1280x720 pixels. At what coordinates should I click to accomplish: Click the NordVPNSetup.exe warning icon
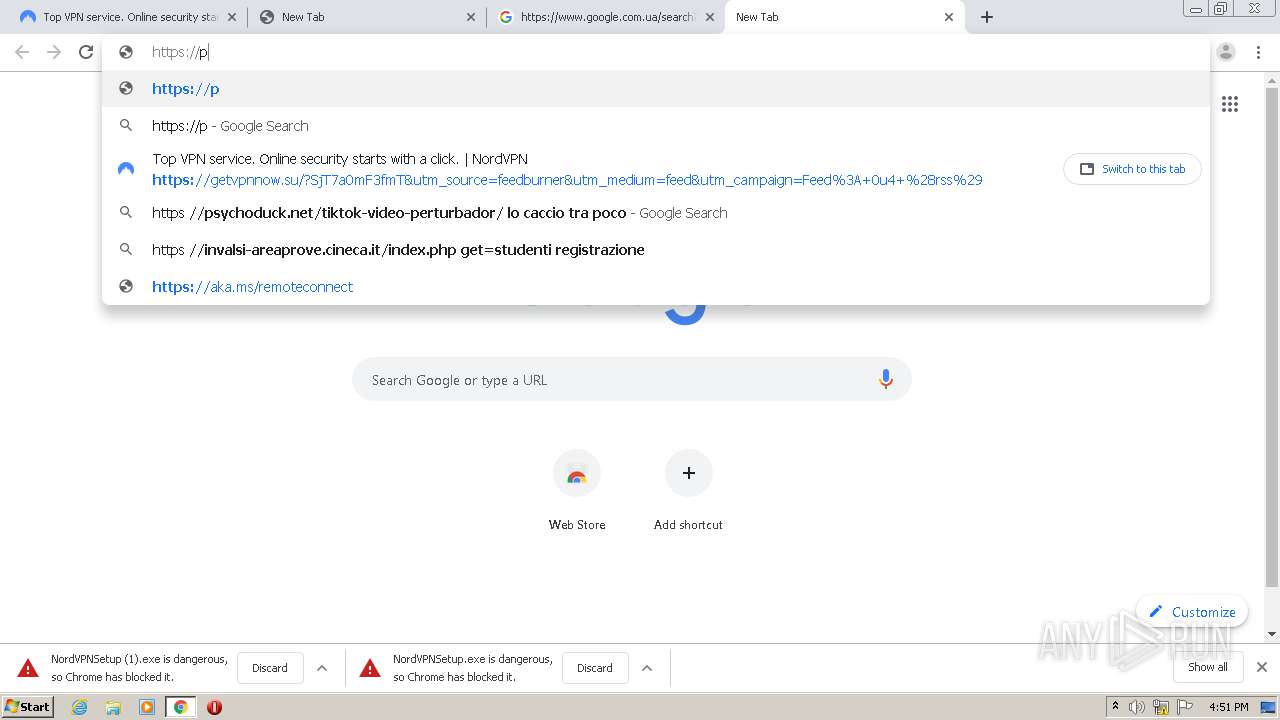click(370, 668)
